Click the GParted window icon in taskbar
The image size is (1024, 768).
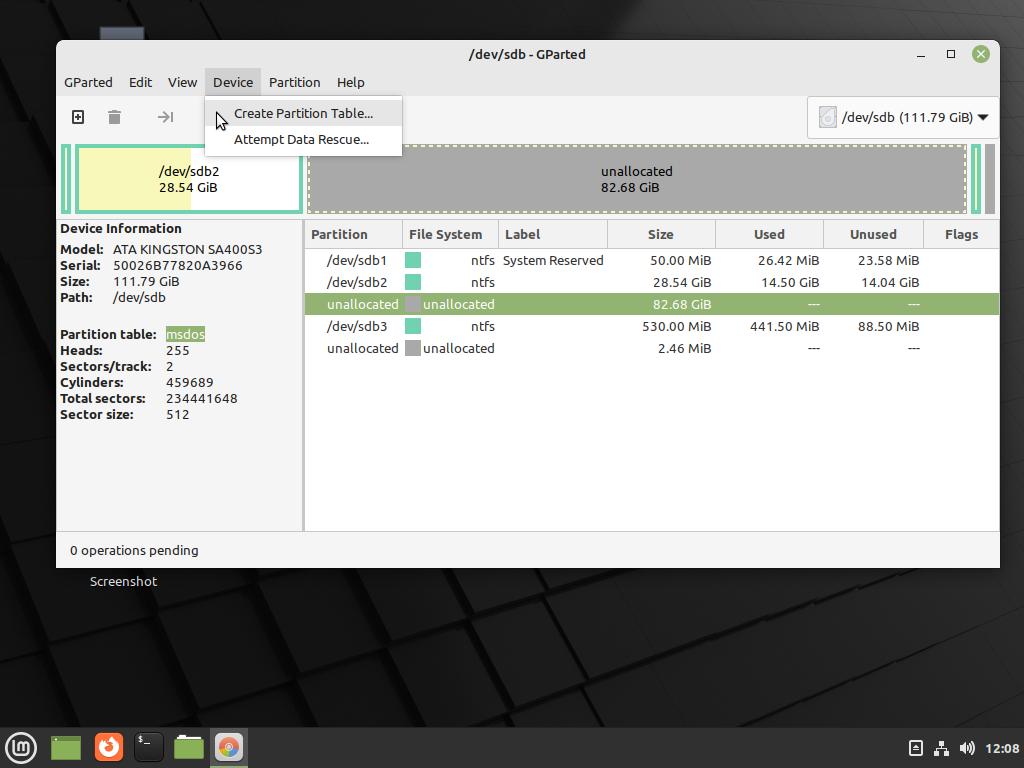(x=229, y=747)
